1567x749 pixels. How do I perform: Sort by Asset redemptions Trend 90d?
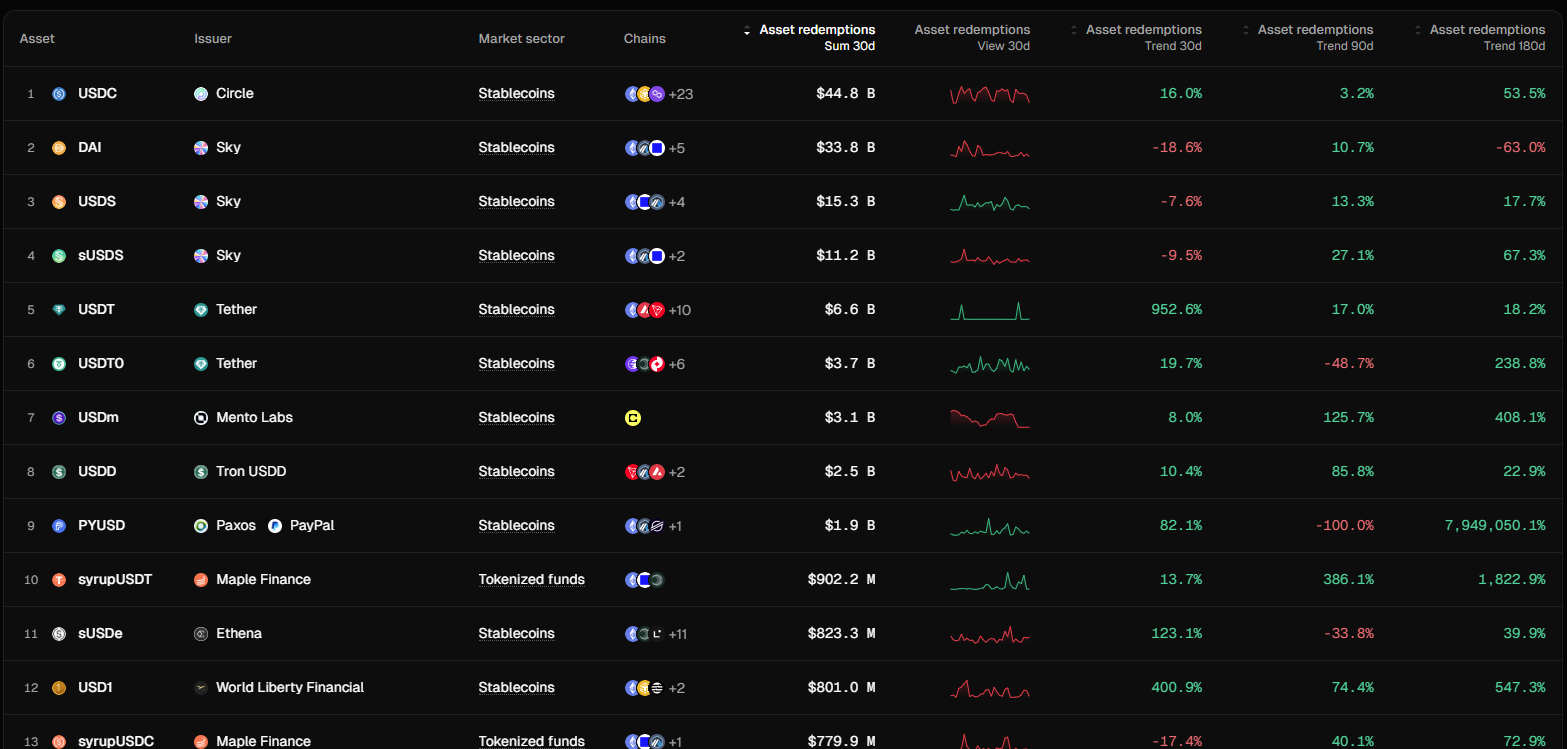tap(1315, 30)
